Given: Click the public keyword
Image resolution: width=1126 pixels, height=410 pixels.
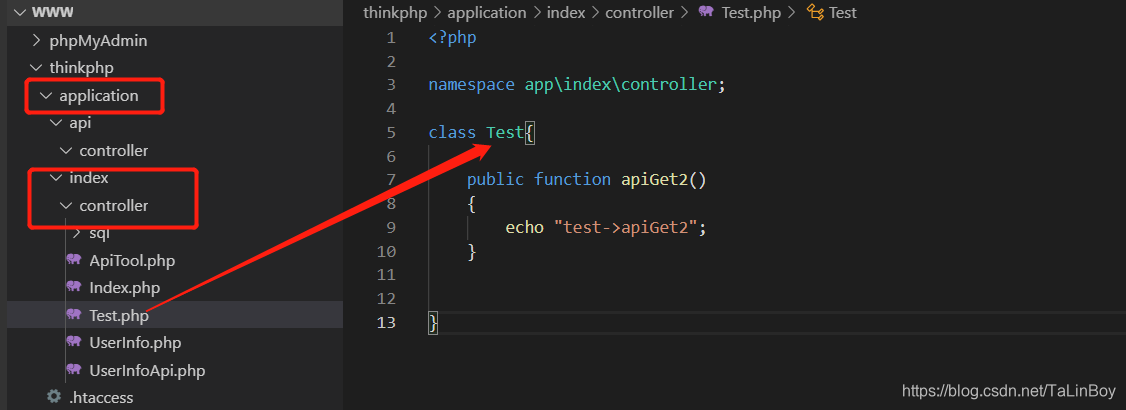Looking at the screenshot, I should 495,180.
